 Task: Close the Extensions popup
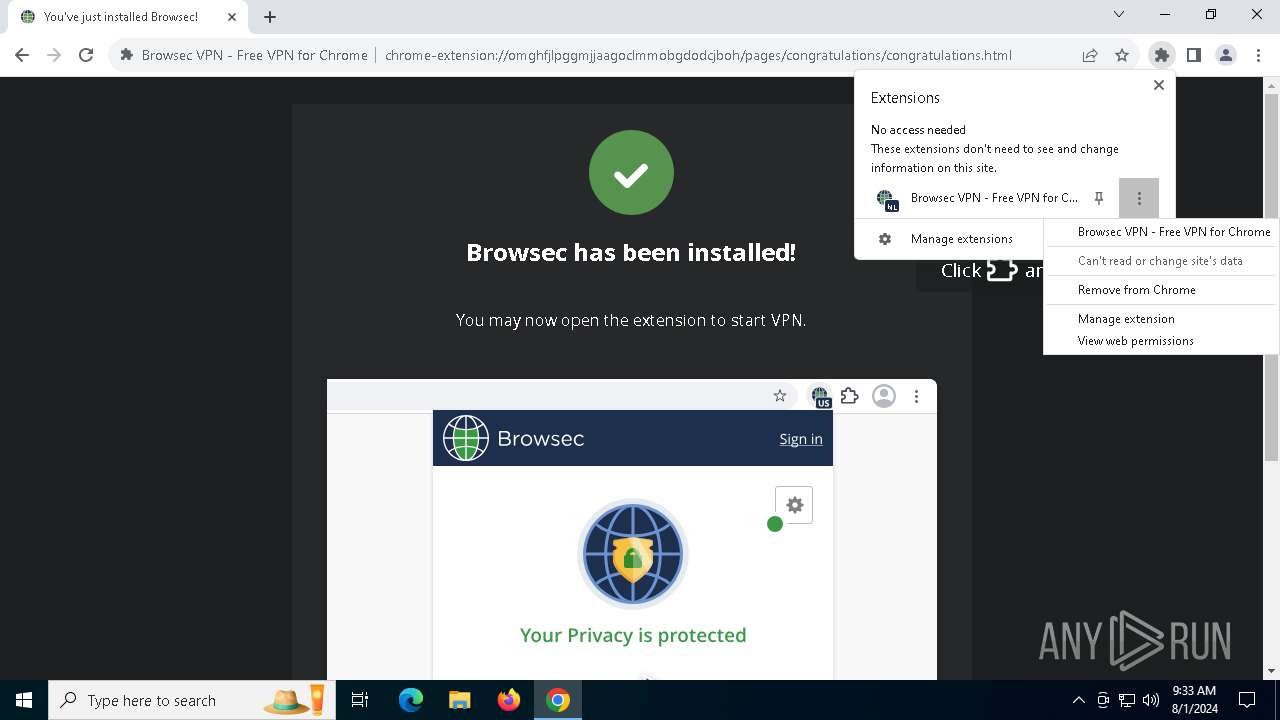[x=1158, y=85]
